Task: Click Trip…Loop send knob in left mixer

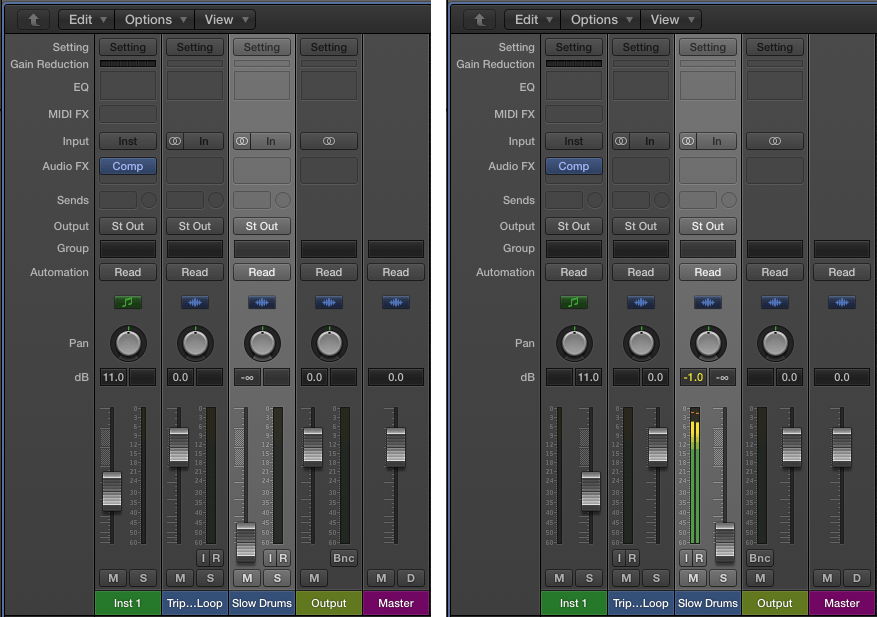Action: [x=216, y=200]
